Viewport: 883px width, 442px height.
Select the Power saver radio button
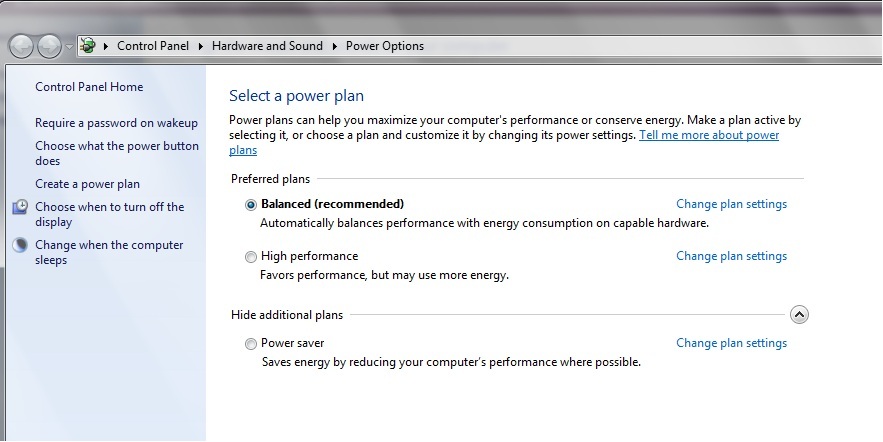point(251,344)
